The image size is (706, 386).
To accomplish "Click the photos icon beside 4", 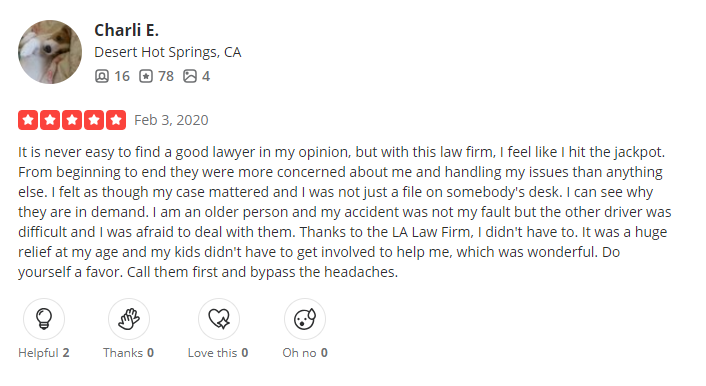I will [x=190, y=76].
